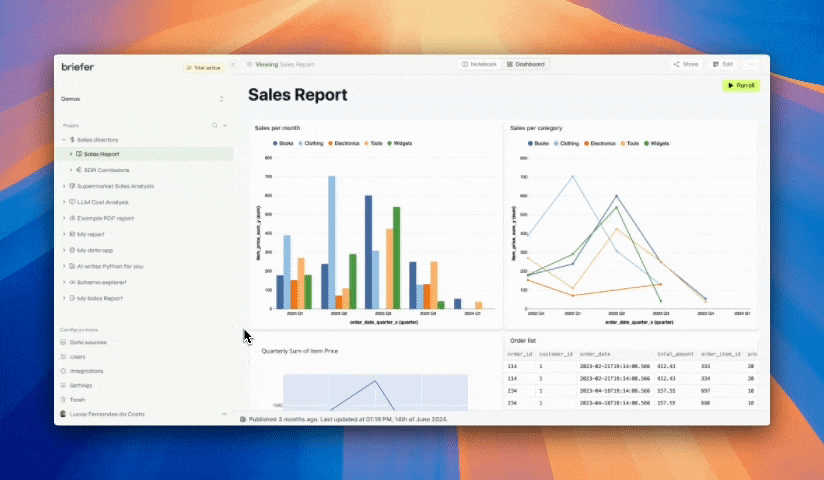Click the Run all button
Viewport: 824px width, 480px height.
[x=741, y=85]
